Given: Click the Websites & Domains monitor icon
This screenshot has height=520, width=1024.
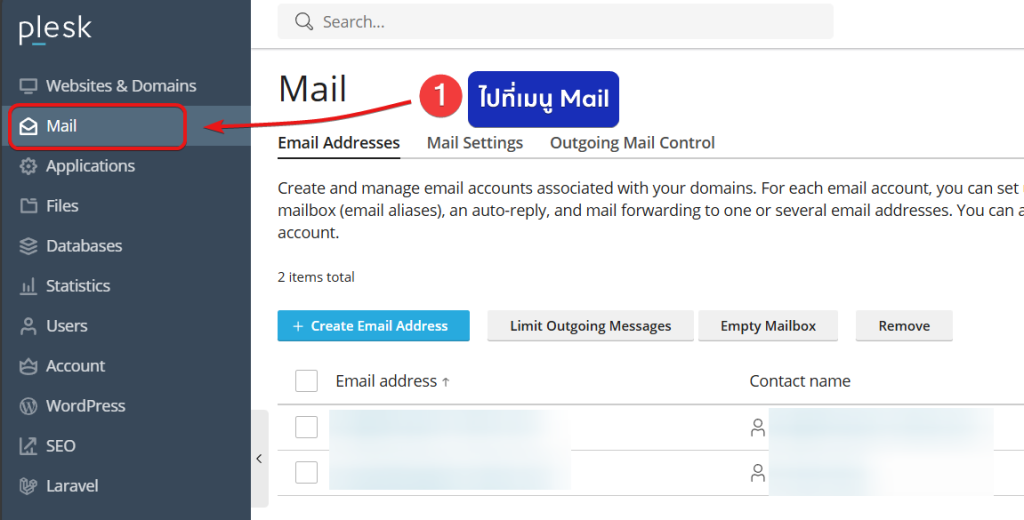Looking at the screenshot, I should click(x=28, y=86).
